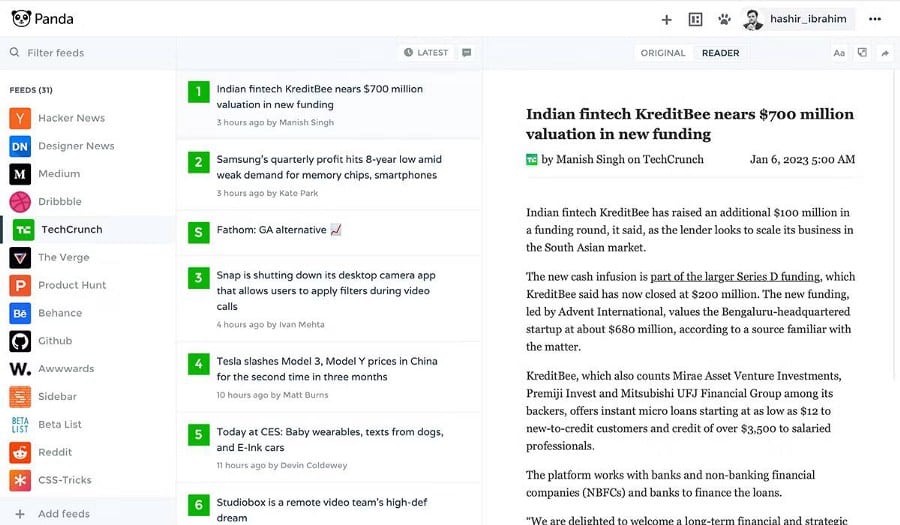Open the Product Hunt feed
Image resolution: width=900 pixels, height=525 pixels.
[x=88, y=285]
